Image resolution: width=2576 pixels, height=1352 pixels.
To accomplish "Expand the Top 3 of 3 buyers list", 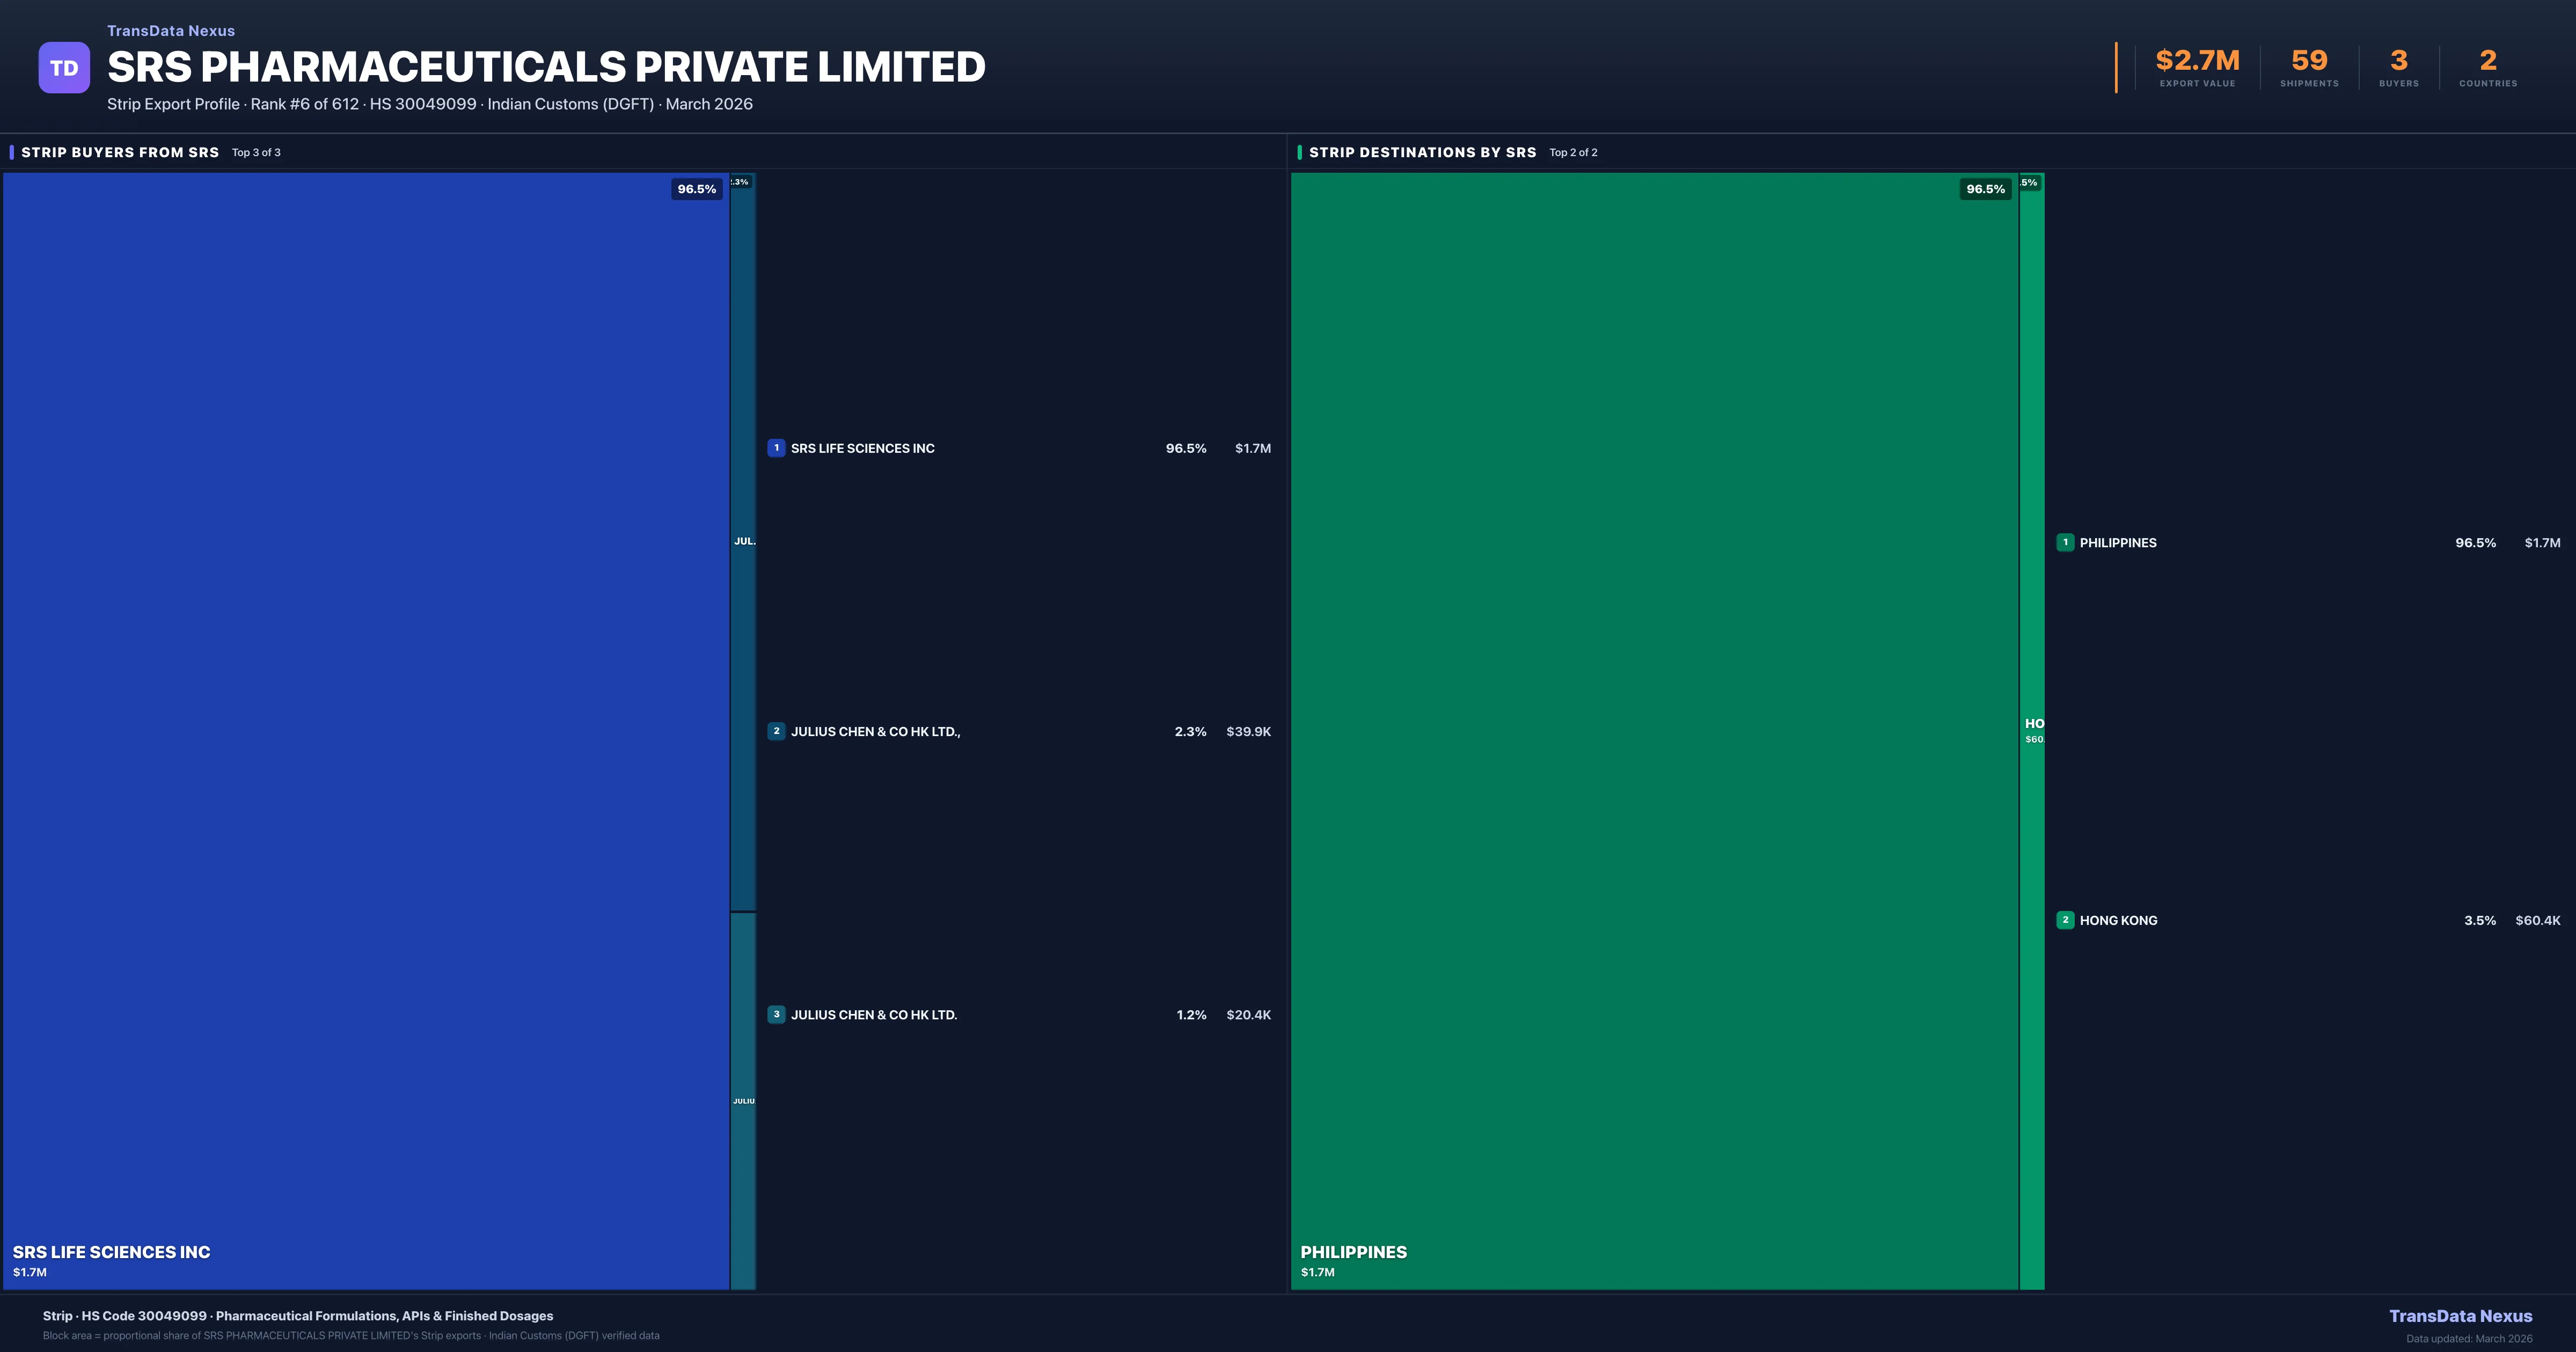I will pyautogui.click(x=256, y=152).
